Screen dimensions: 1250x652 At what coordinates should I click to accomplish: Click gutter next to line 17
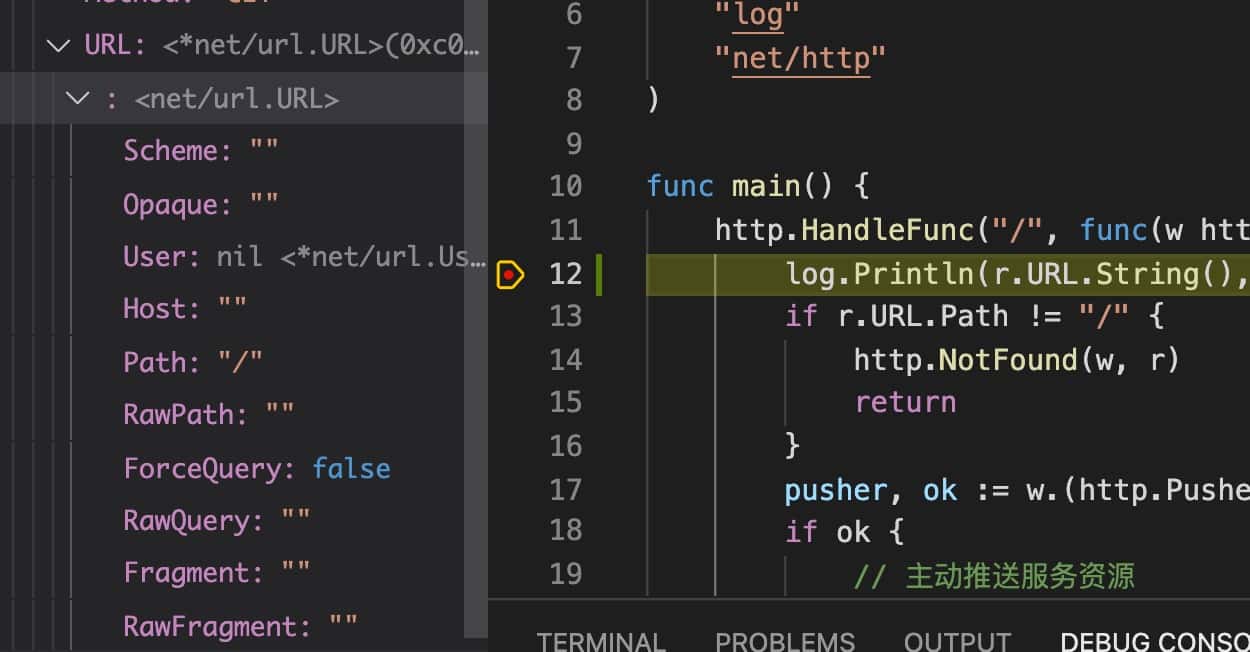(510, 489)
